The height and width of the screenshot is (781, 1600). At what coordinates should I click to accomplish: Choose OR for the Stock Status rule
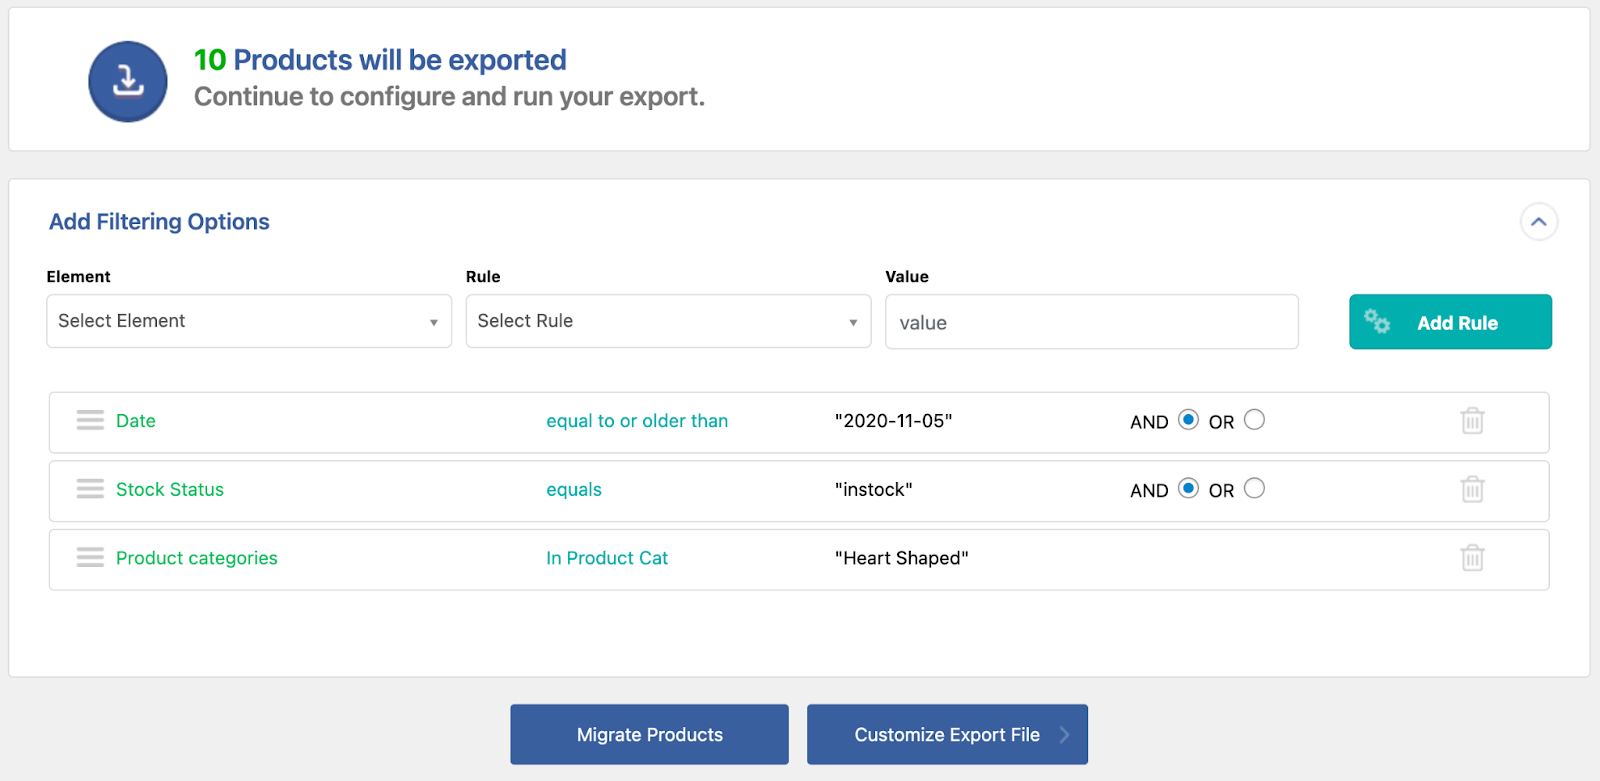pos(1254,488)
